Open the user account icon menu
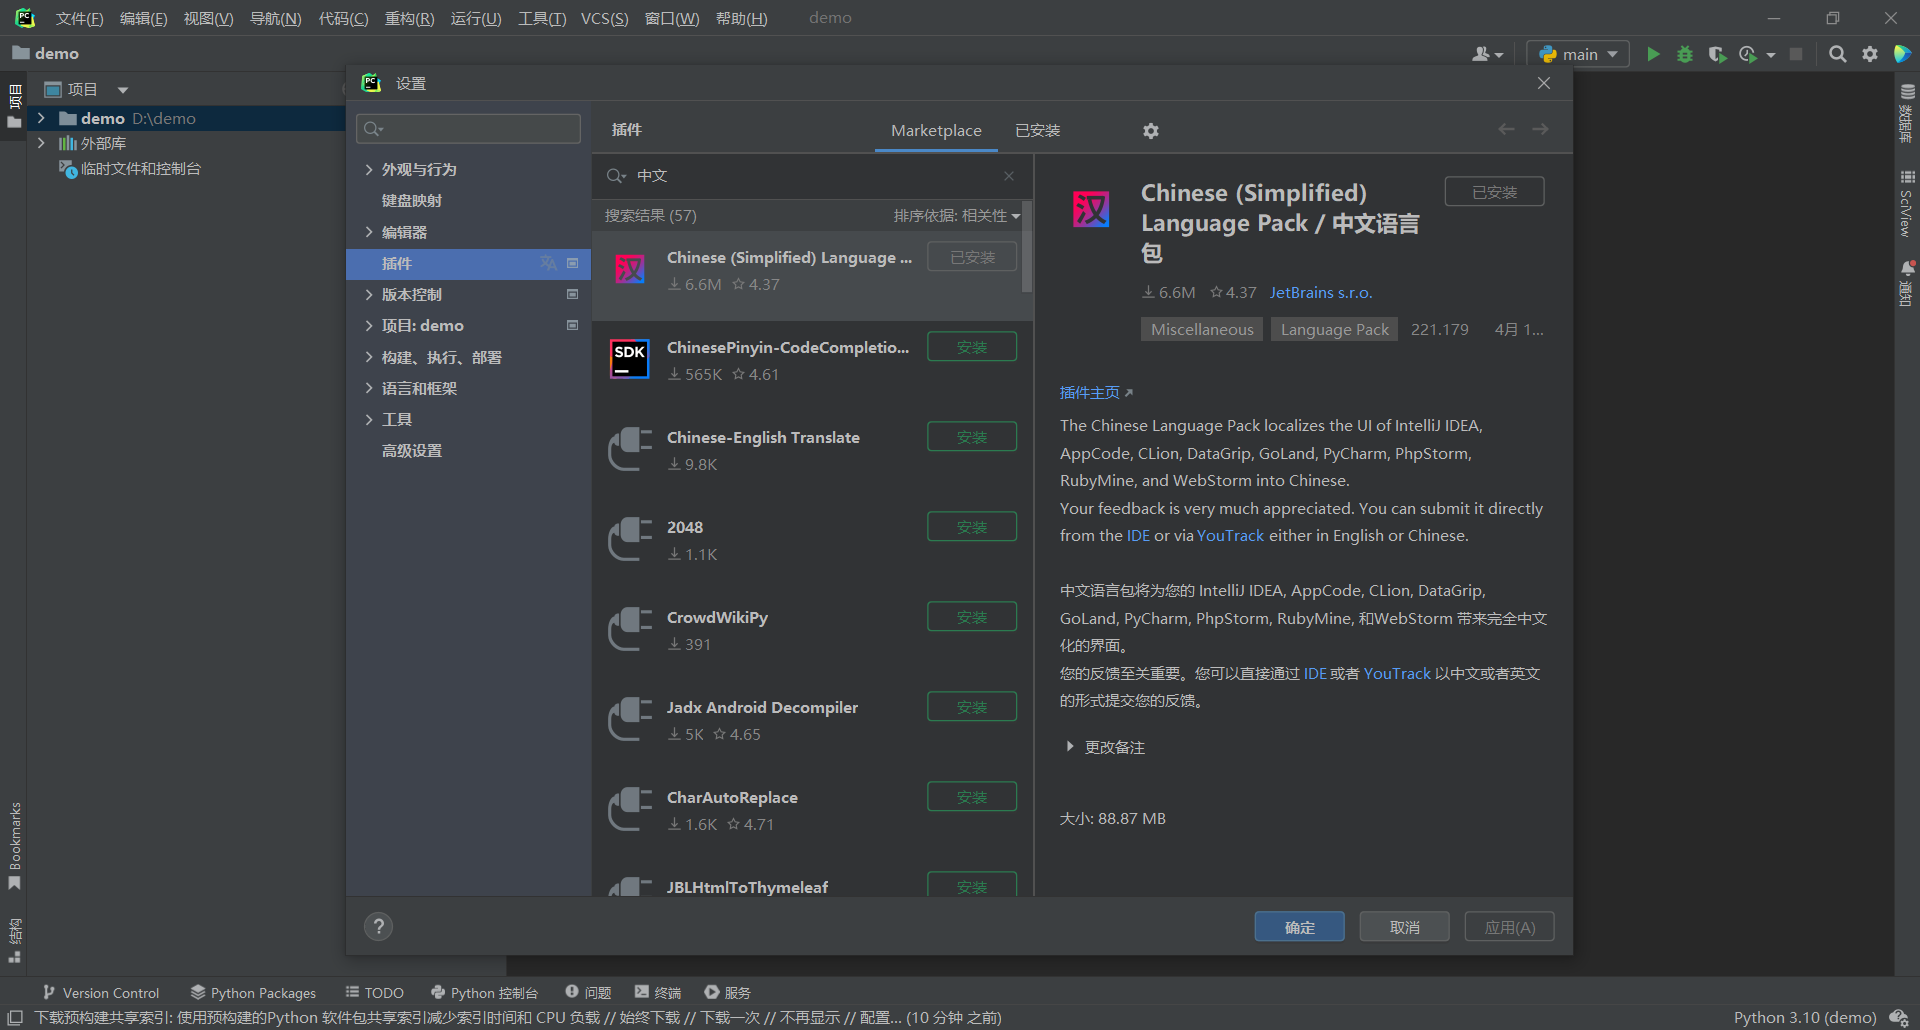 (x=1487, y=54)
